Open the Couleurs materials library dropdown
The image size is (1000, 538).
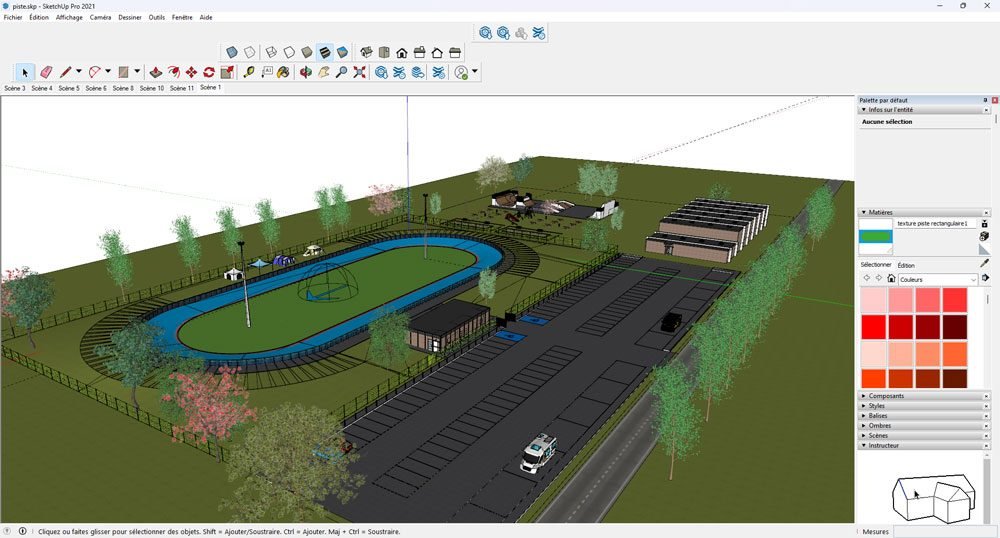pos(938,279)
